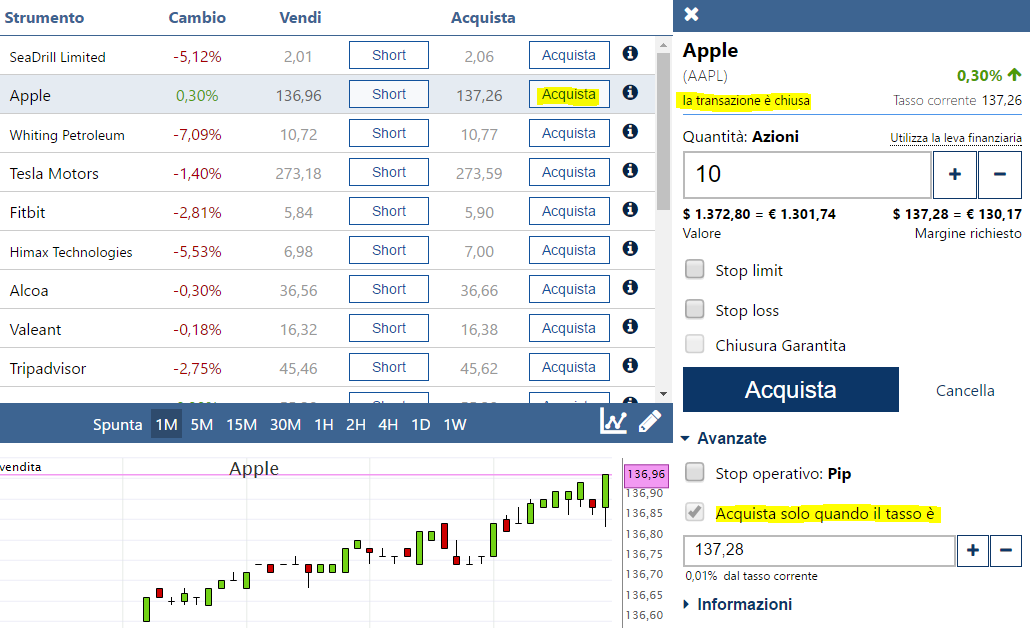Viewport: 1030px width, 628px height.
Task: Confirm order with large Acquista button
Action: (x=791, y=390)
